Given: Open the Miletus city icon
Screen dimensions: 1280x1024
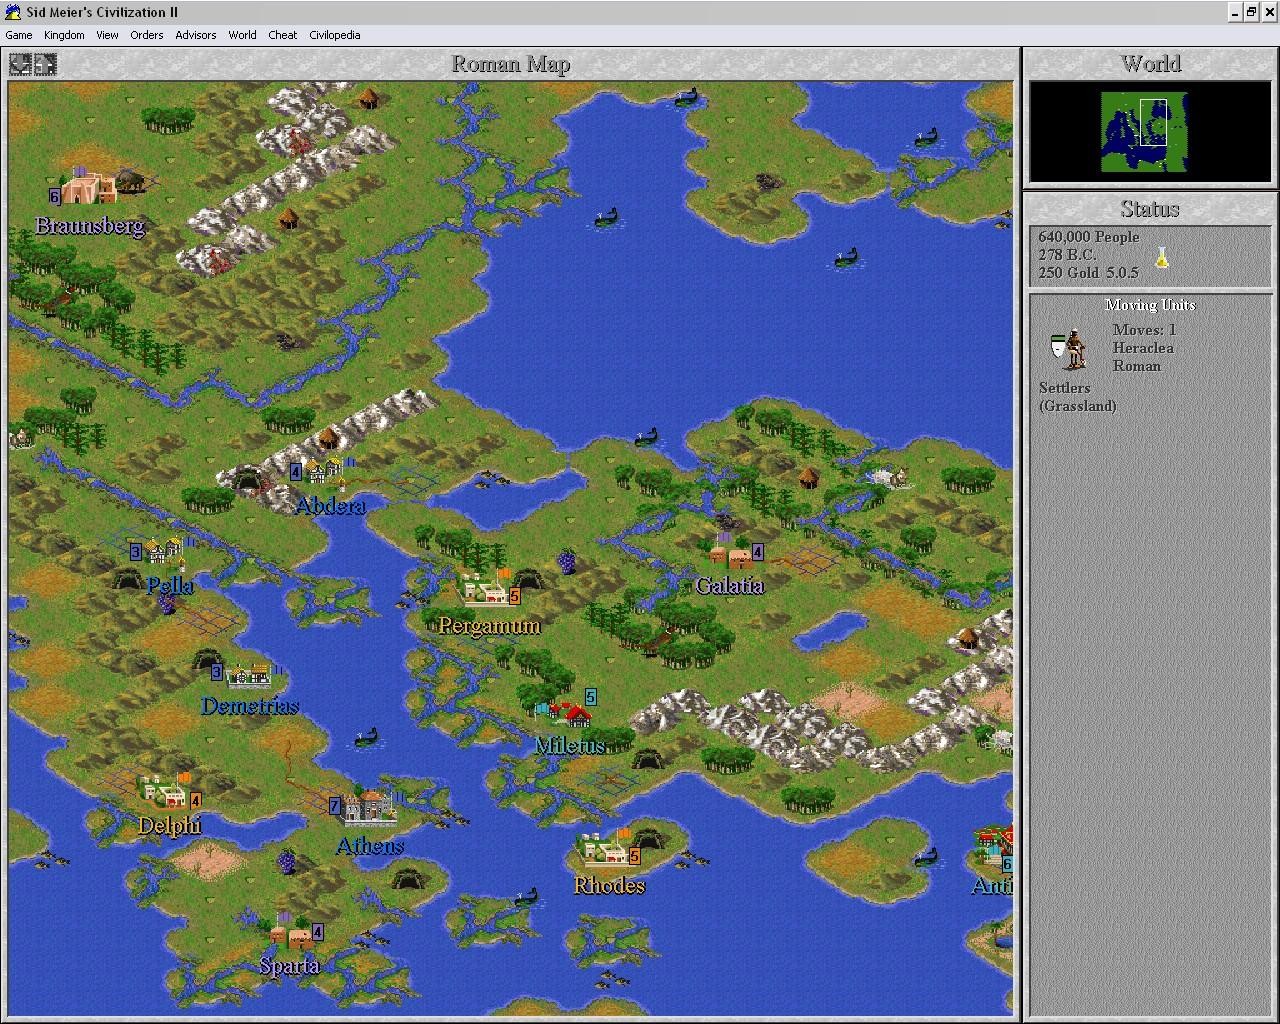Looking at the screenshot, I should (x=566, y=713).
